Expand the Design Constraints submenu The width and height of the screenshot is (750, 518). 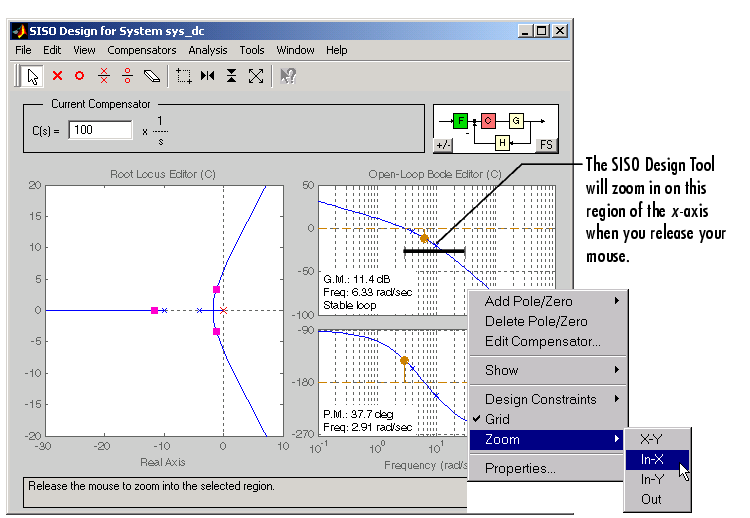click(548, 399)
